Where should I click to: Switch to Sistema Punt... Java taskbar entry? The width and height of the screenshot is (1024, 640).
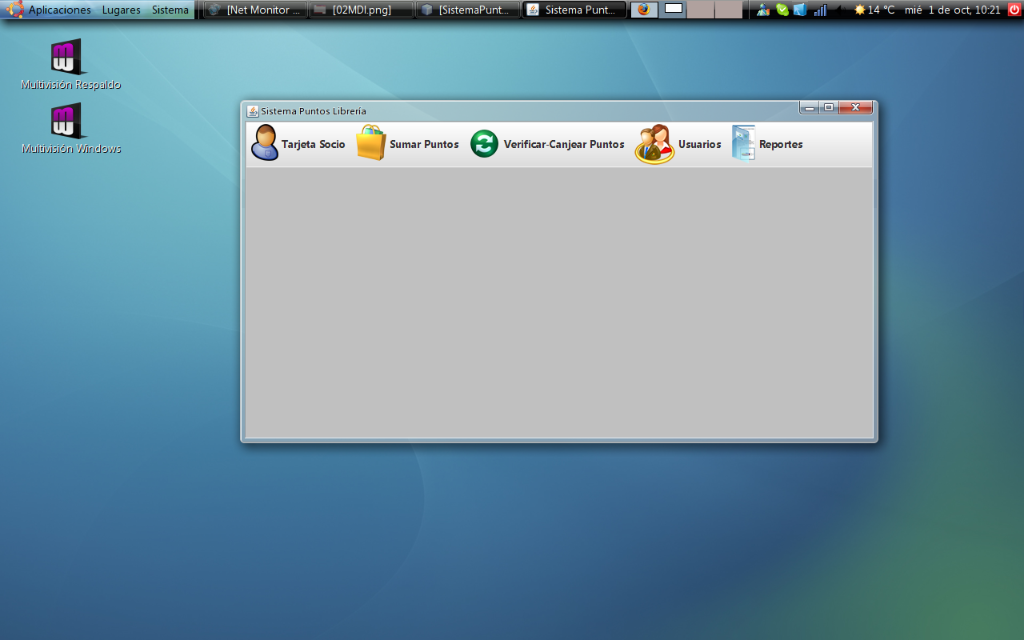574,10
